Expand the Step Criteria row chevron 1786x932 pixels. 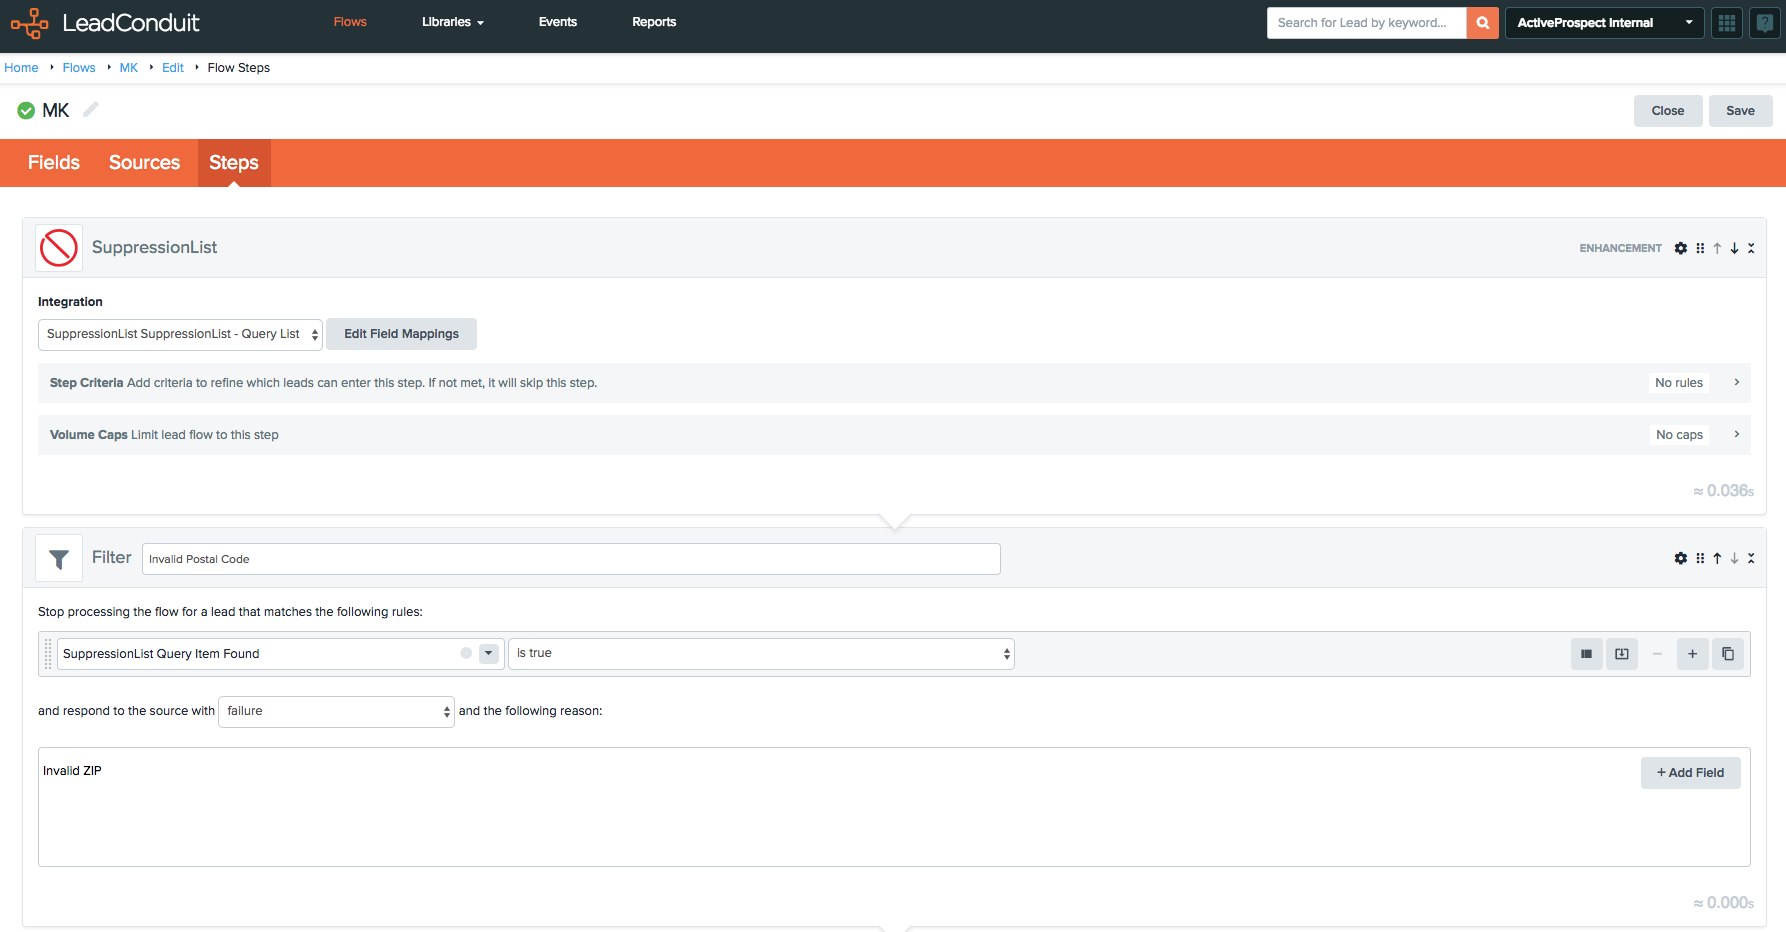[1737, 382]
